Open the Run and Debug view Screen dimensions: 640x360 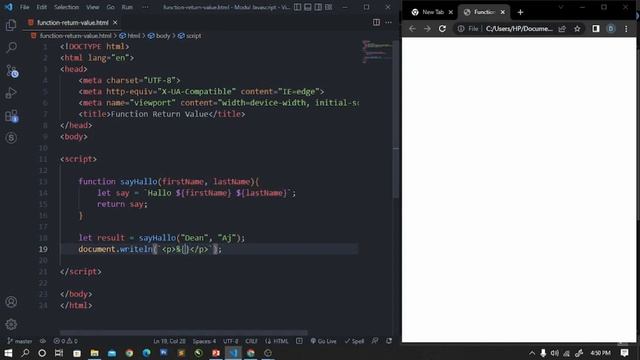coord(11,93)
